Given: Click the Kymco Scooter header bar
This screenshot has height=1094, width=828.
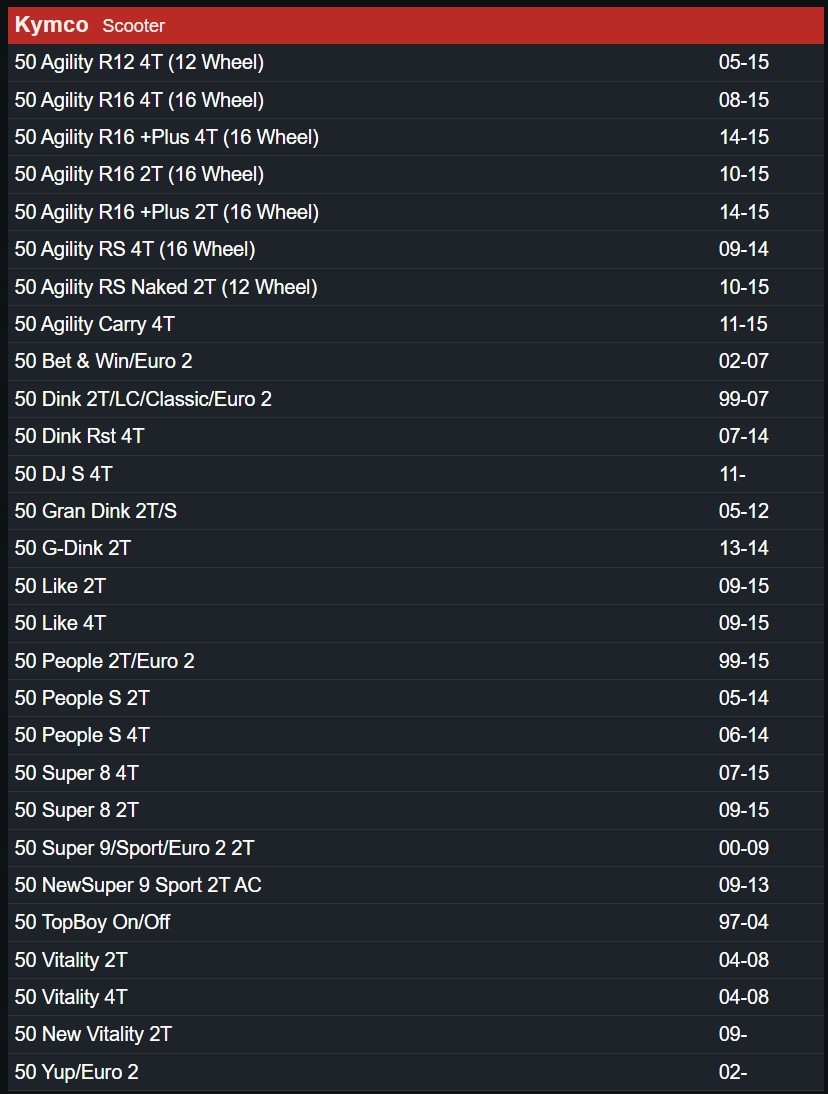Looking at the screenshot, I should pyautogui.click(x=416, y=25).
